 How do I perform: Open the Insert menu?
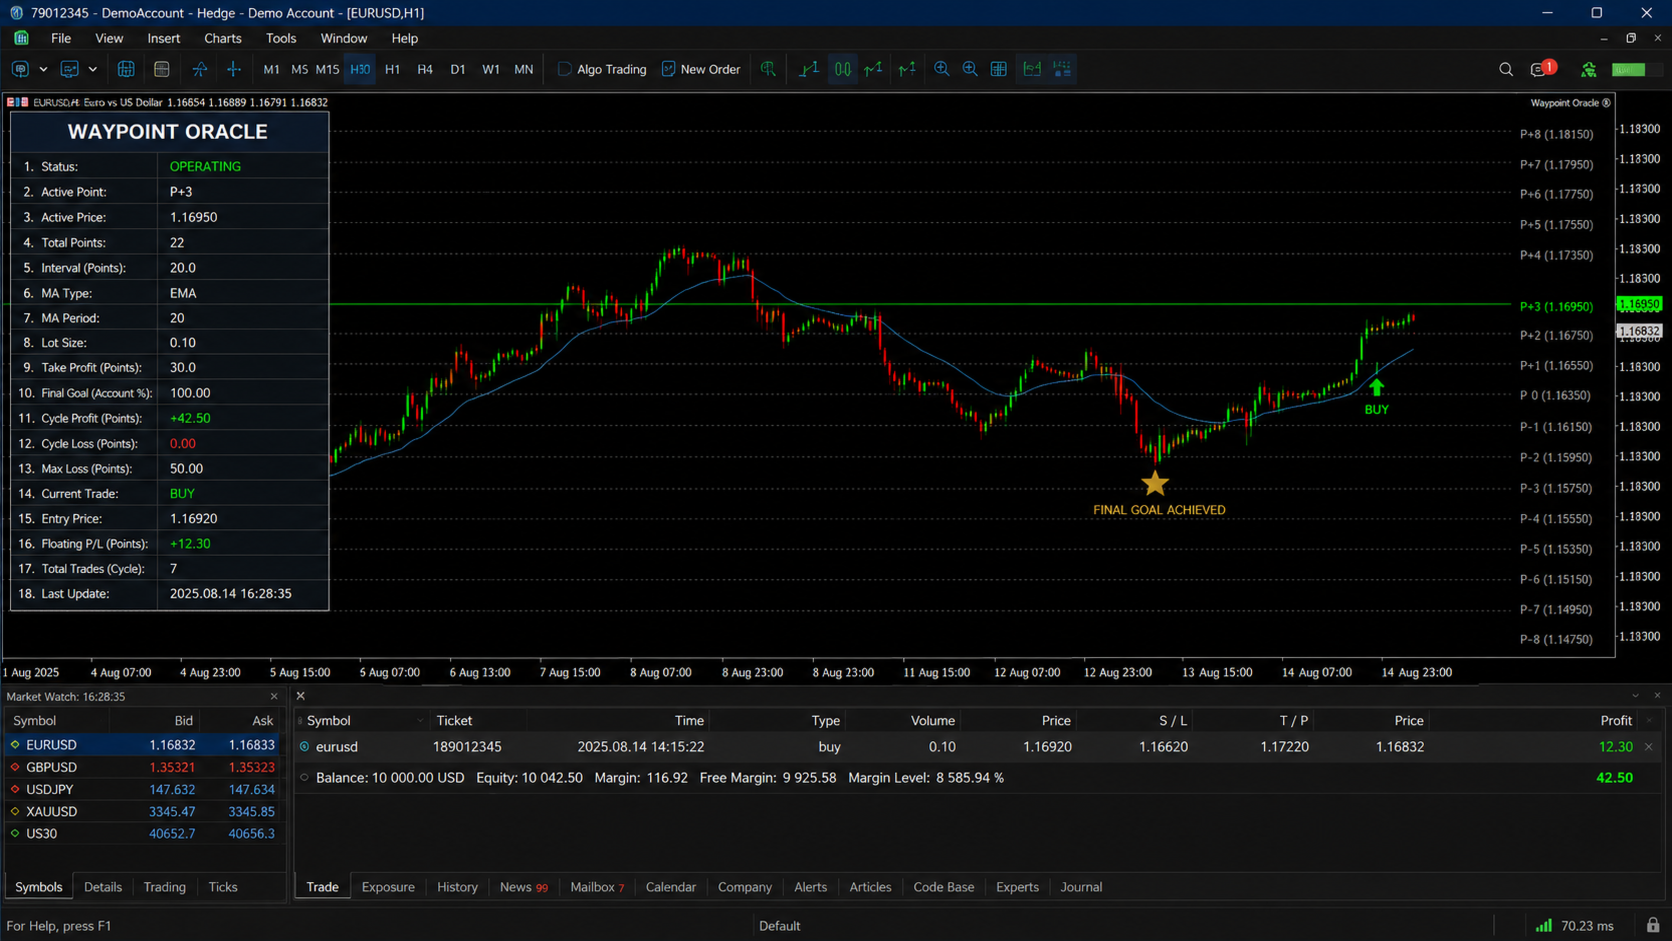(x=164, y=38)
